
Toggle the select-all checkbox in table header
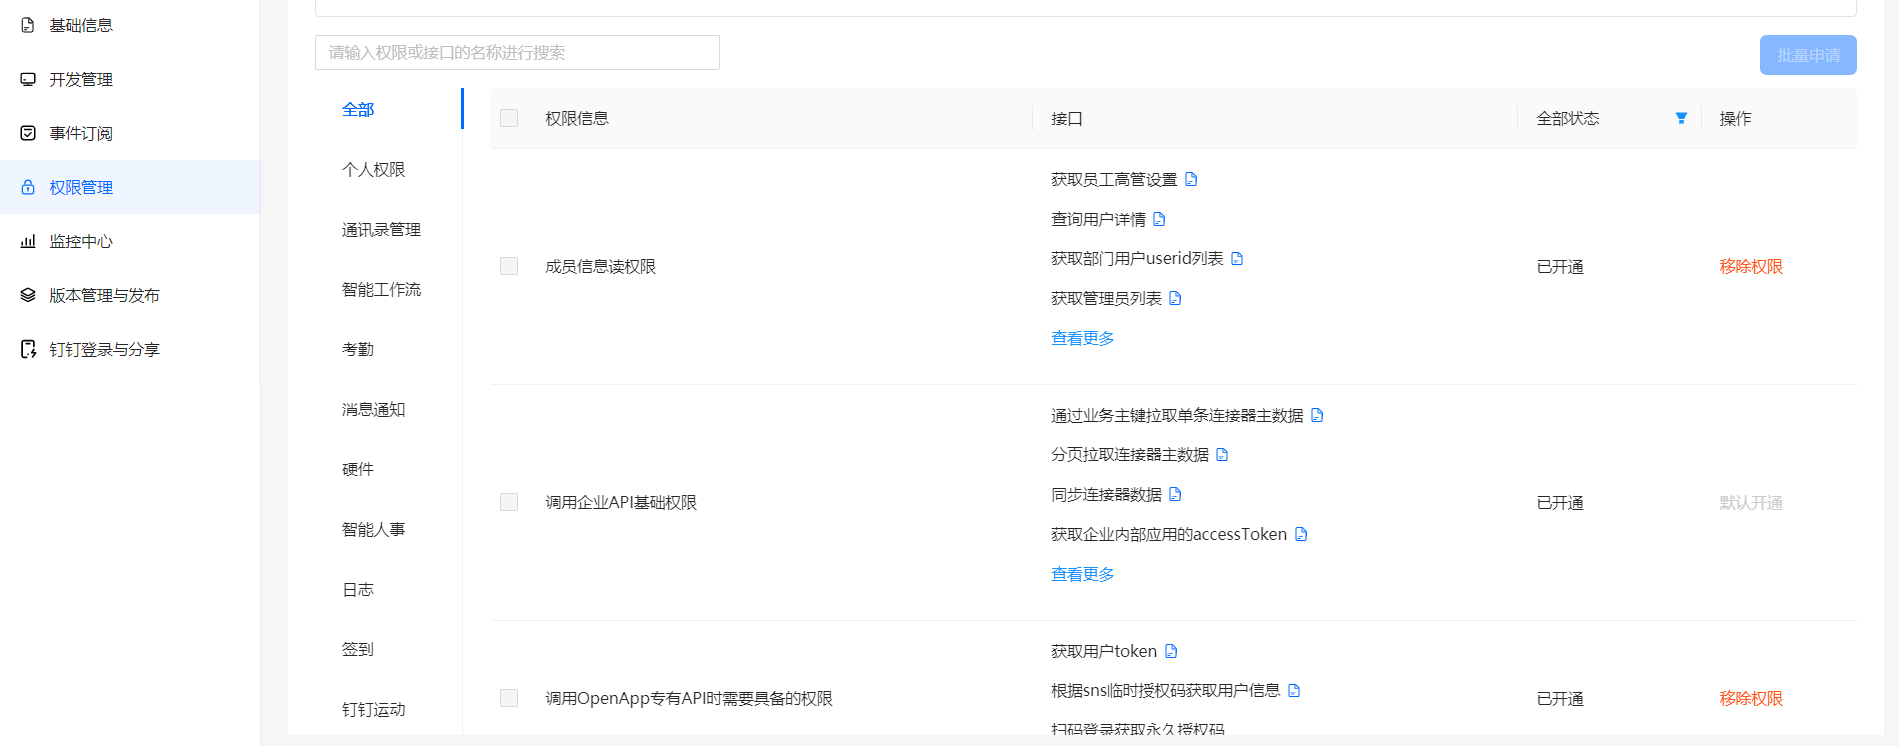[x=509, y=118]
